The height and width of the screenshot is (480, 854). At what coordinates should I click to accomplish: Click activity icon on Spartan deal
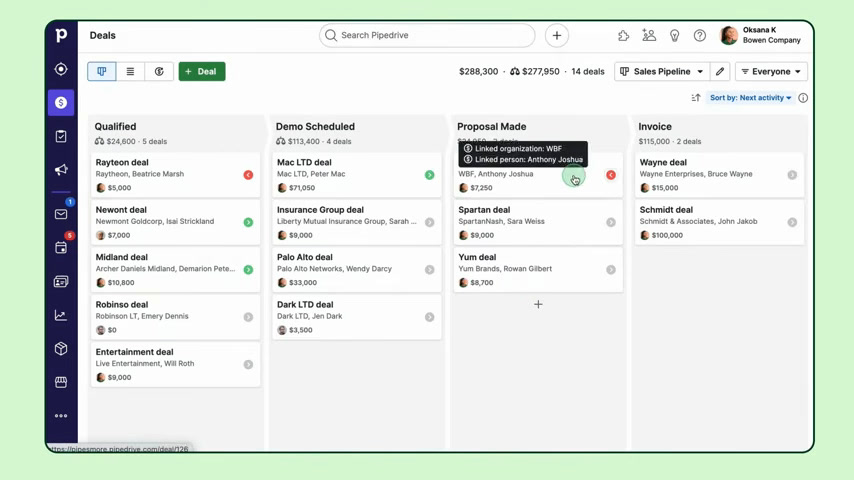(611, 222)
